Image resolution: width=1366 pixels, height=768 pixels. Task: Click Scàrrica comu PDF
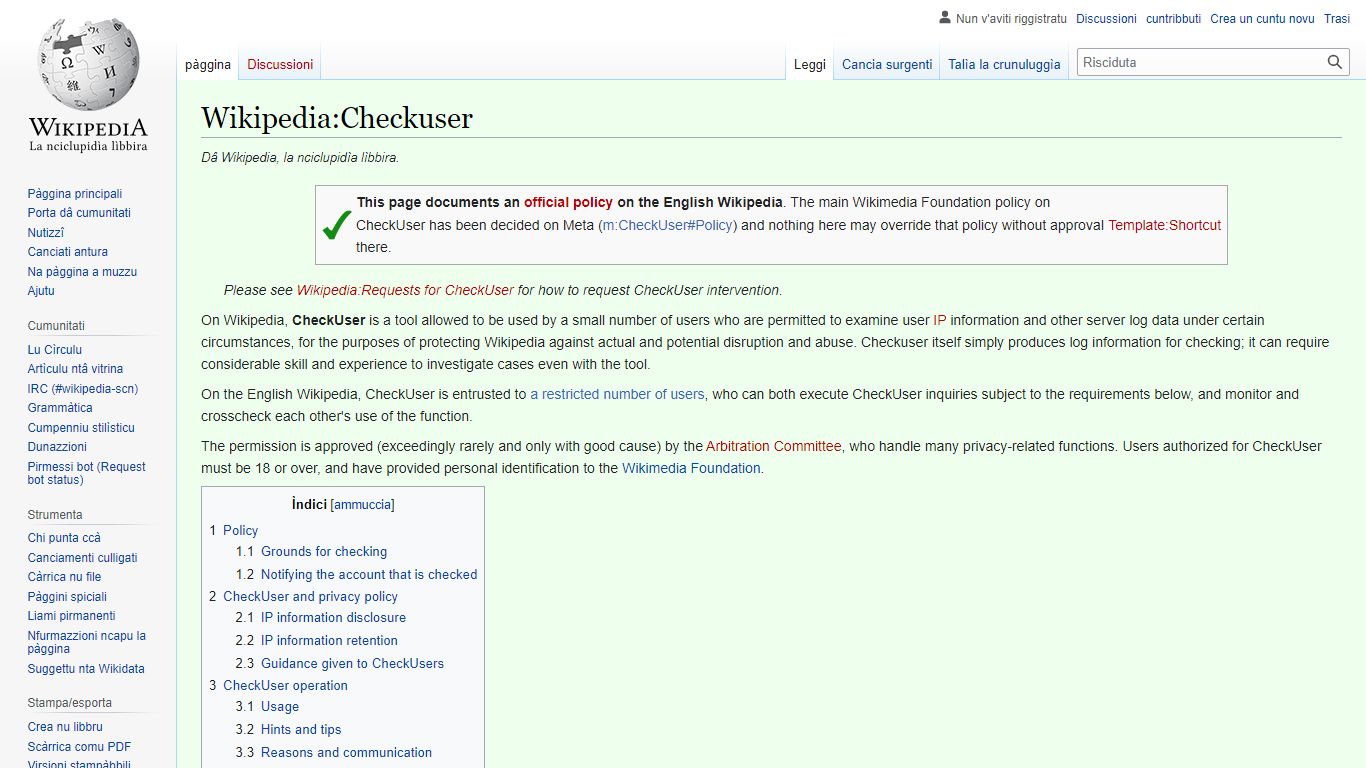[x=79, y=747]
